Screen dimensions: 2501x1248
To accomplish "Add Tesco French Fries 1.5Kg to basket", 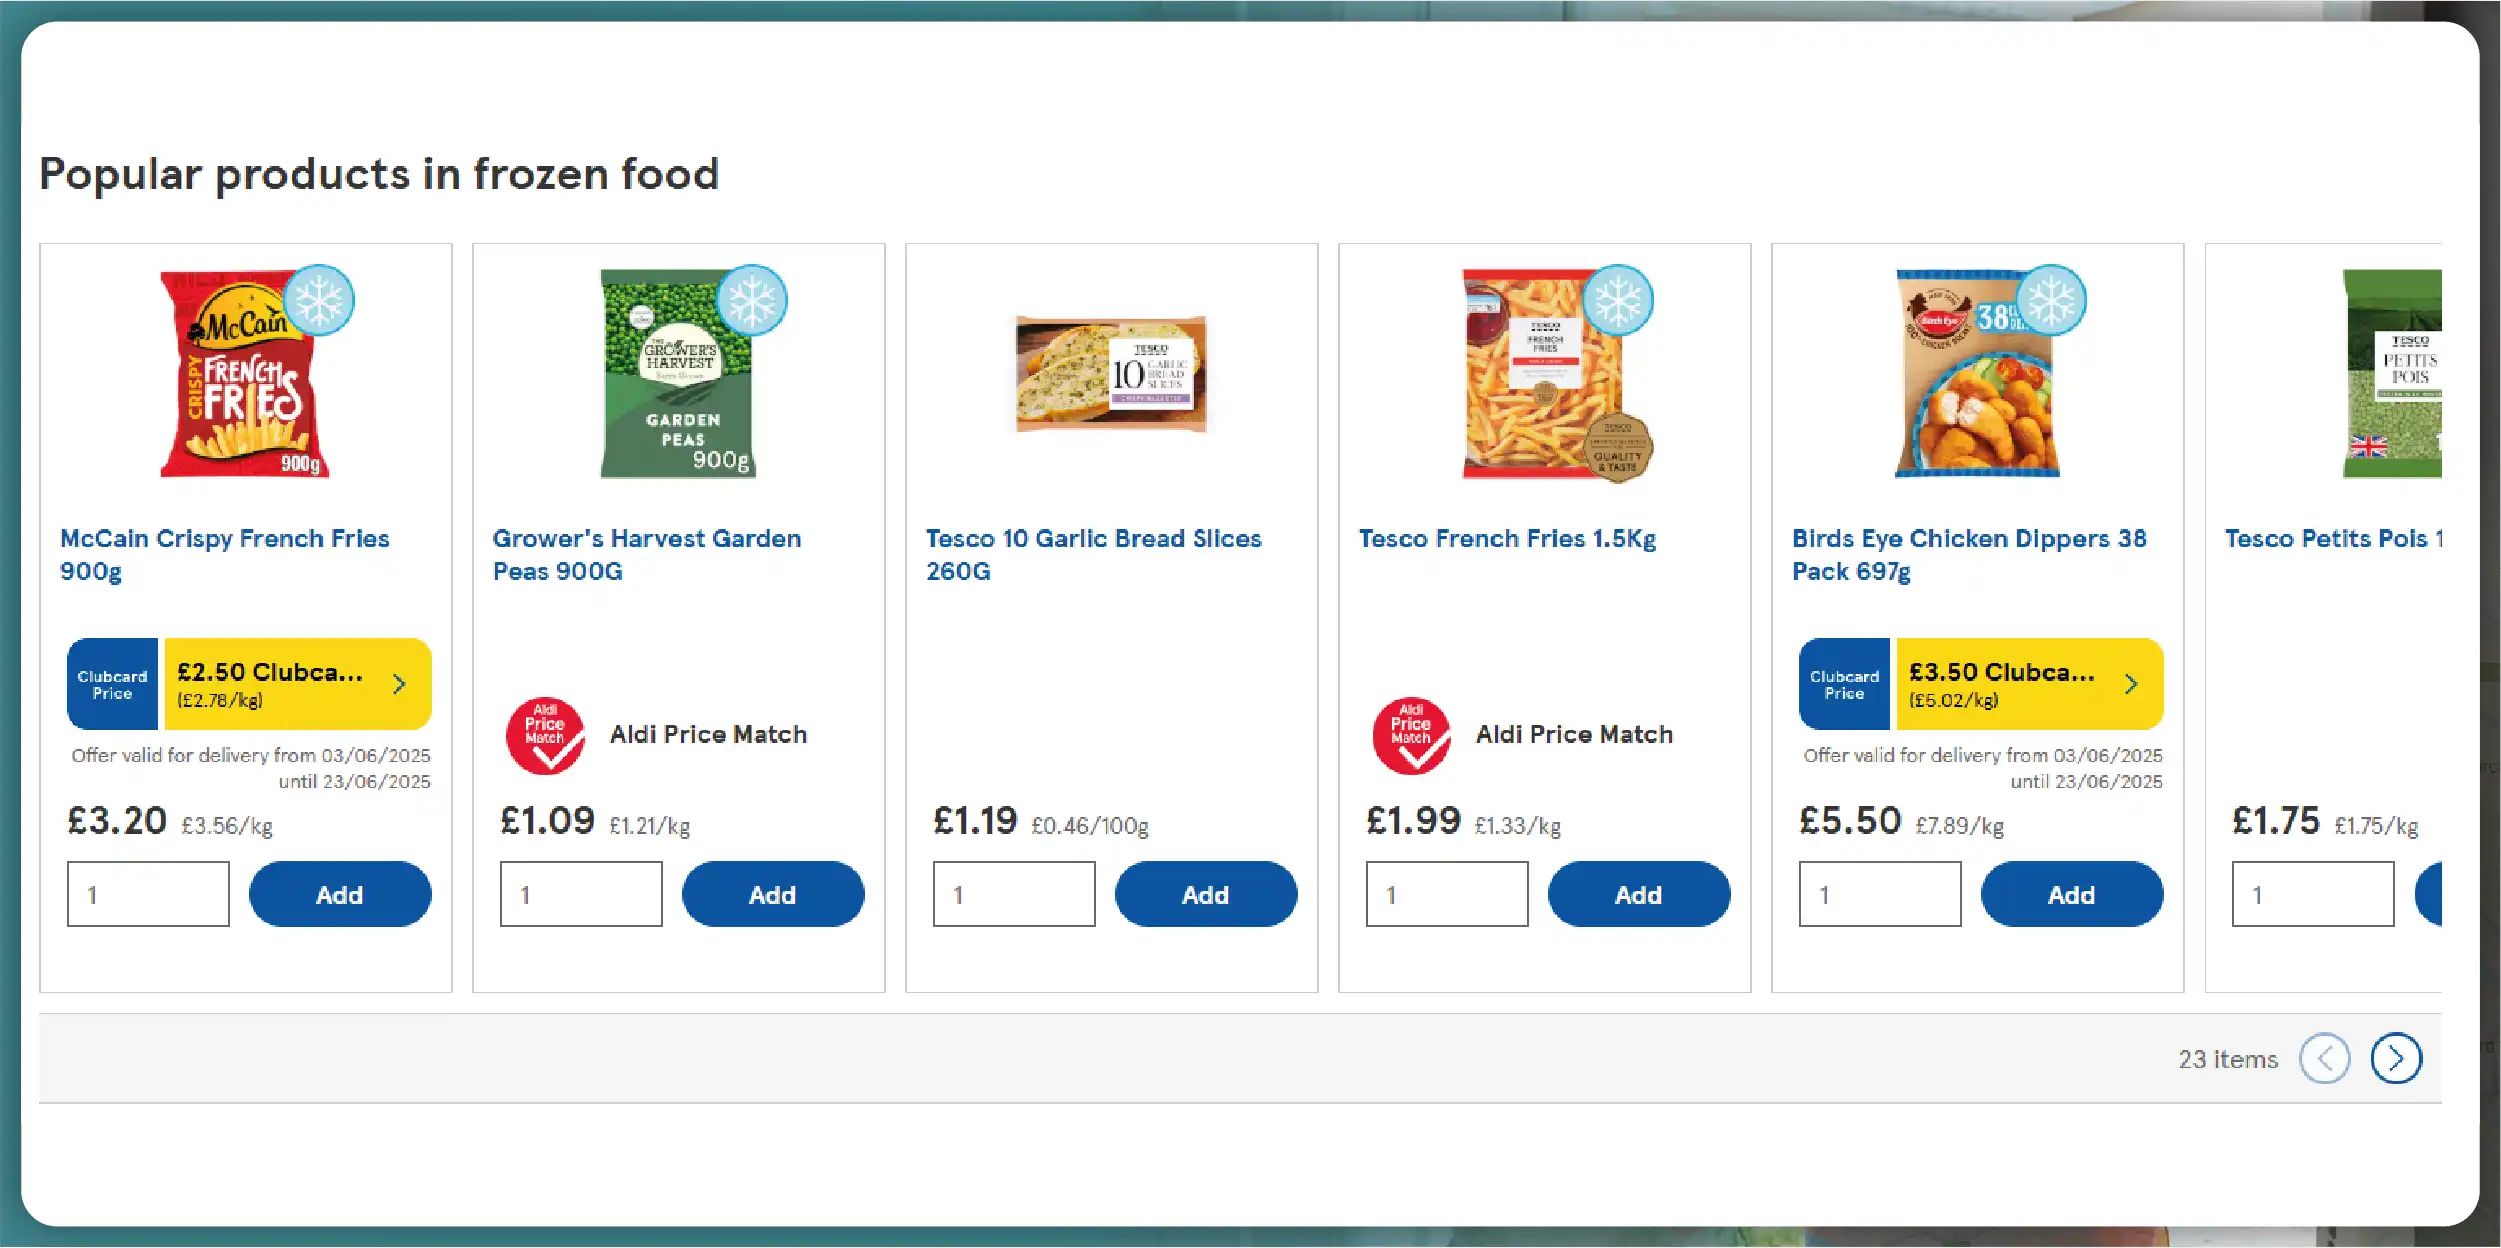I will click(1638, 894).
